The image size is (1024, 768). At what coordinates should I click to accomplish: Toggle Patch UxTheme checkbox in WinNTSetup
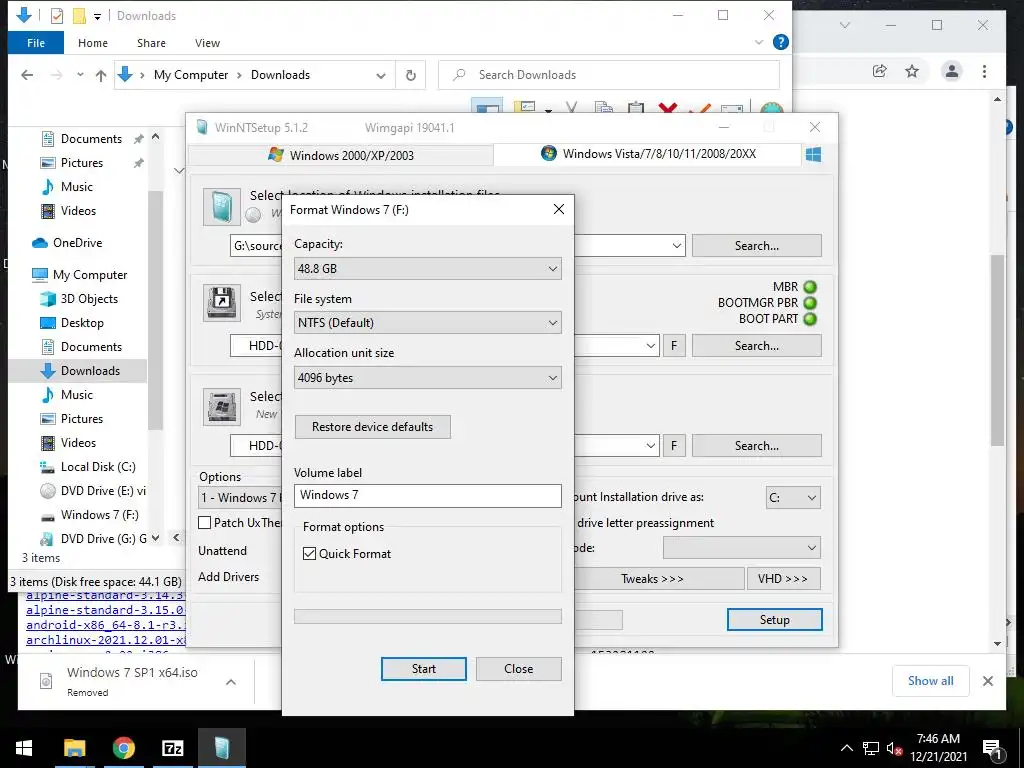point(204,522)
